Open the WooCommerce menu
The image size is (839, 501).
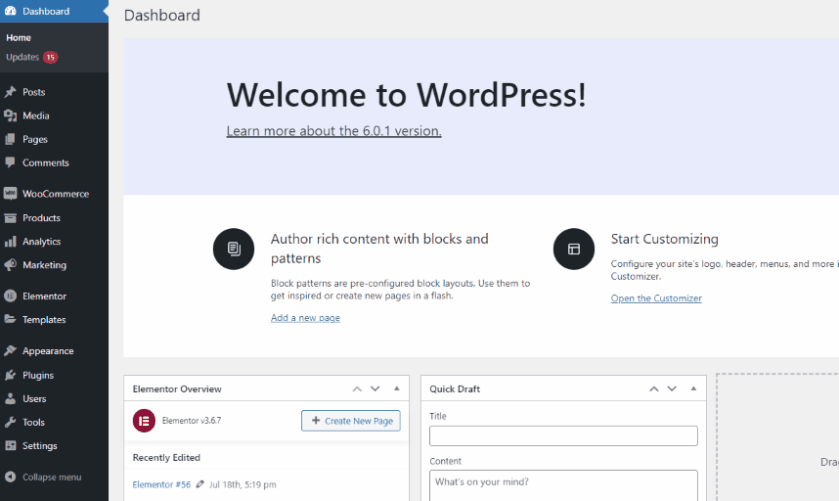[54, 194]
